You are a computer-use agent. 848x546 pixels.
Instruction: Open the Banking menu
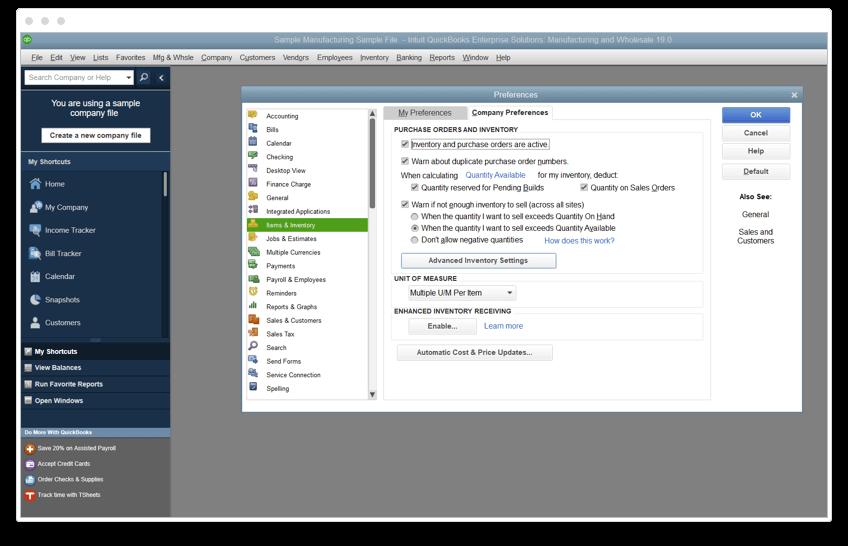tap(409, 57)
